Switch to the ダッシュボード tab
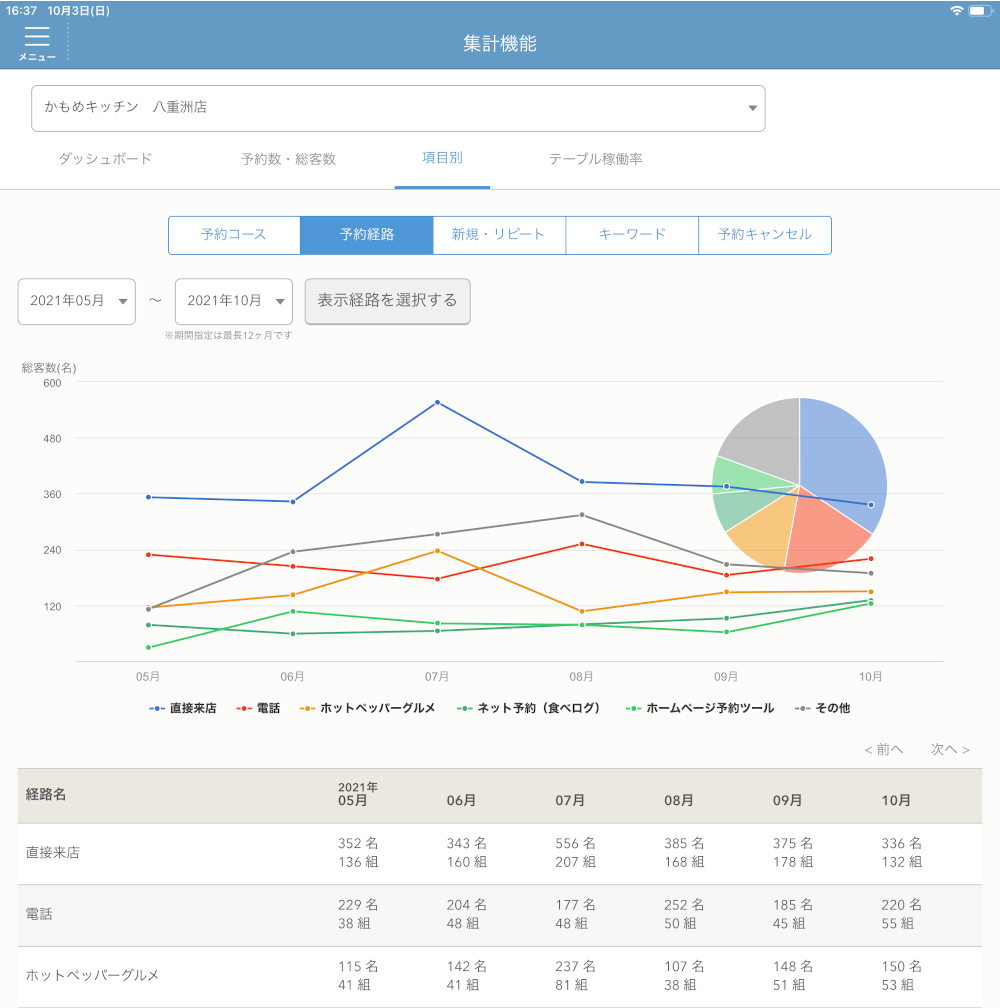1000x1008 pixels. pos(105,159)
